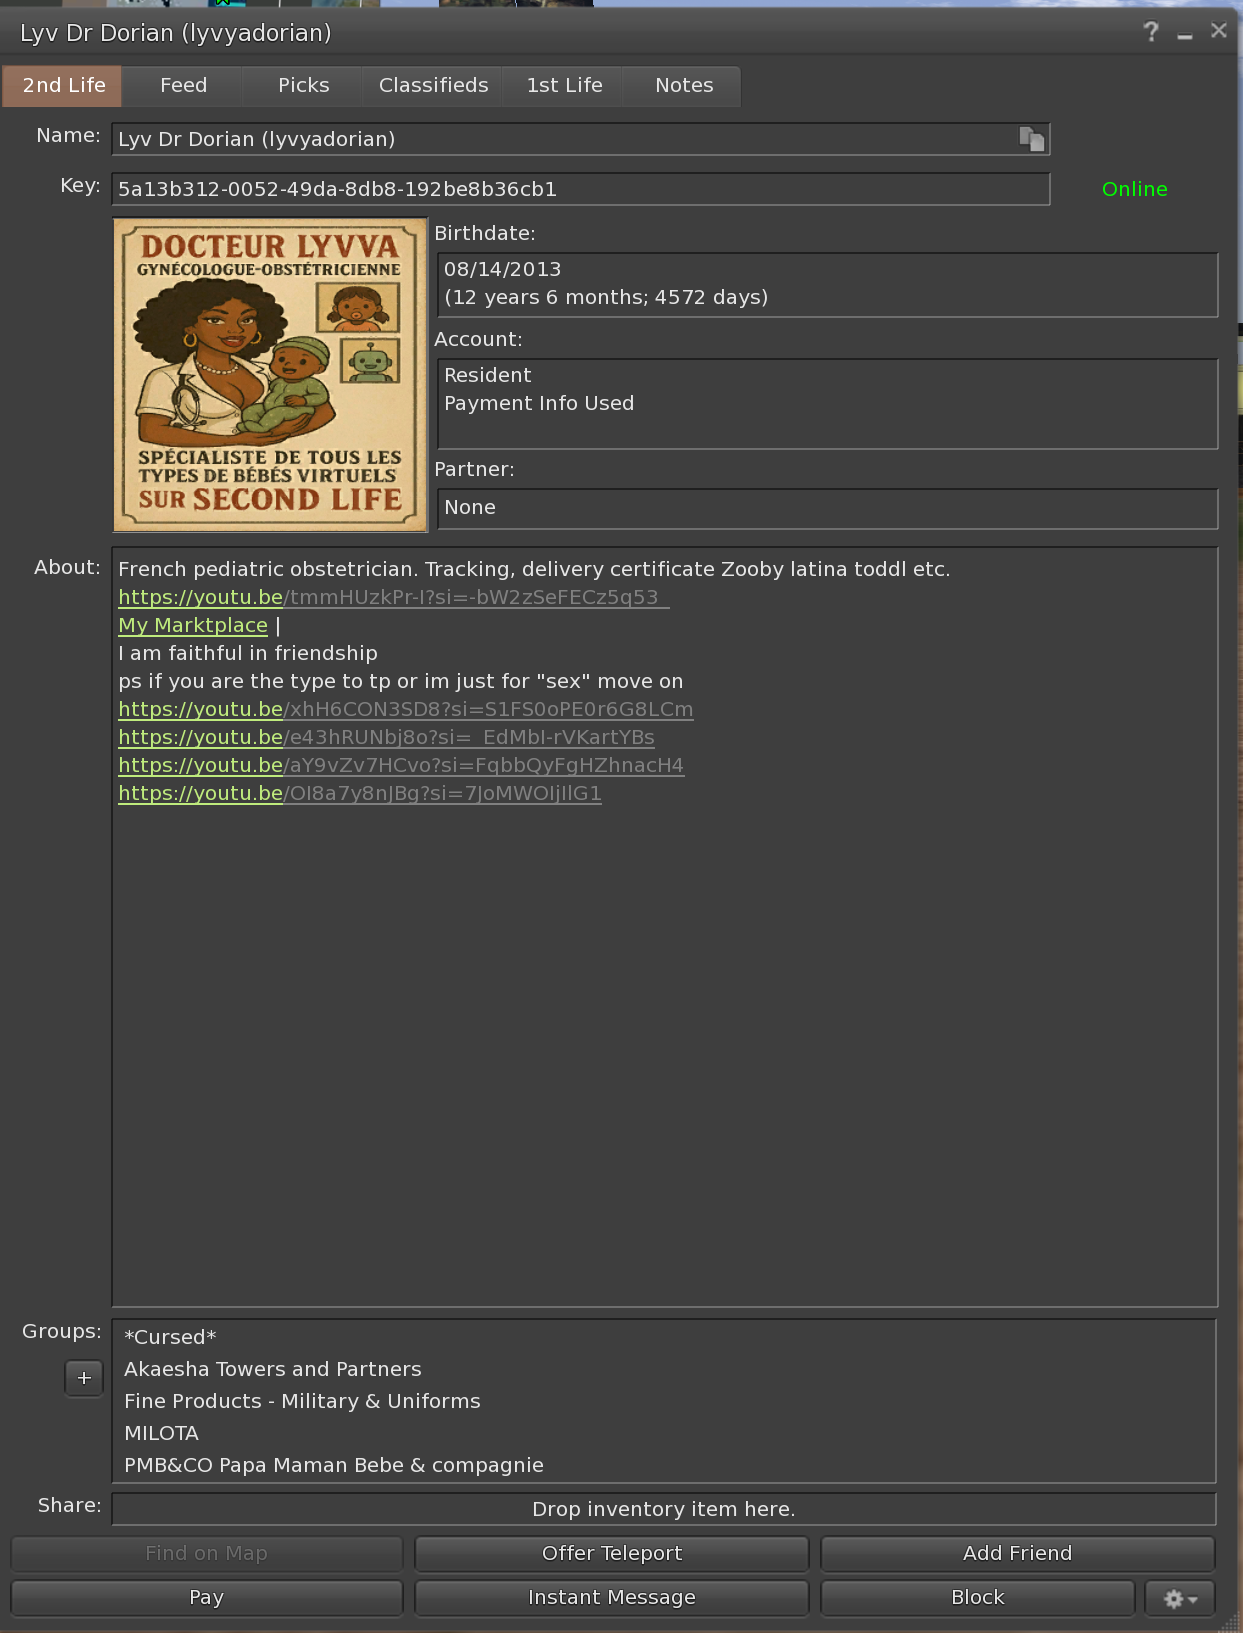Open the gear options dropdown menu

[1180, 1598]
